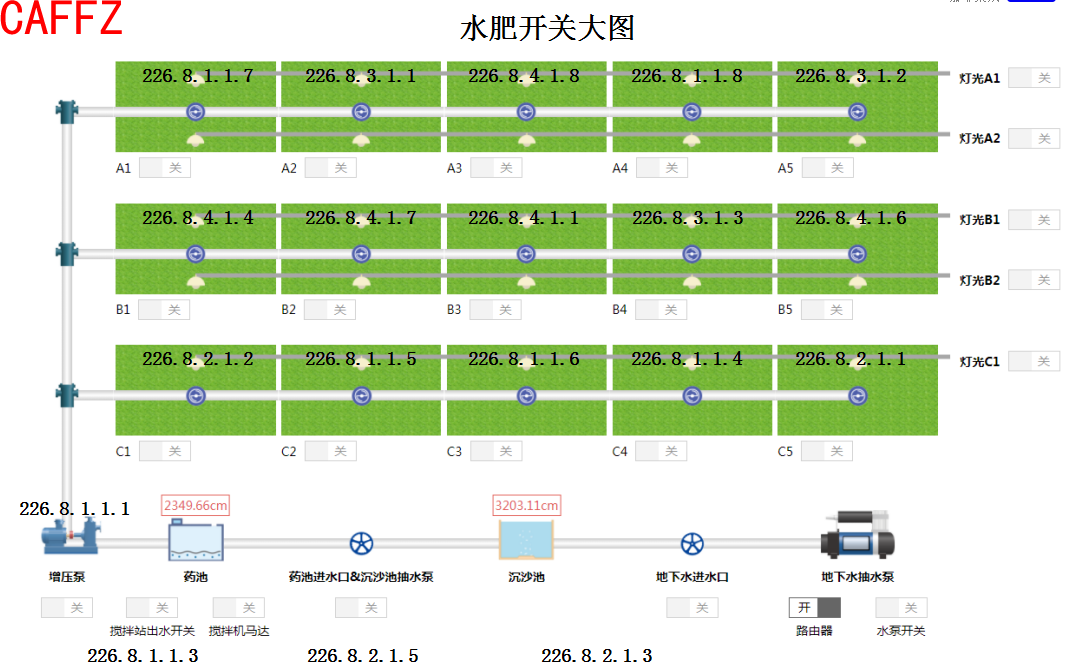Screen dimensions: 1091x672
Task: Switch off the 路由器 router toggle
Action: coord(815,607)
